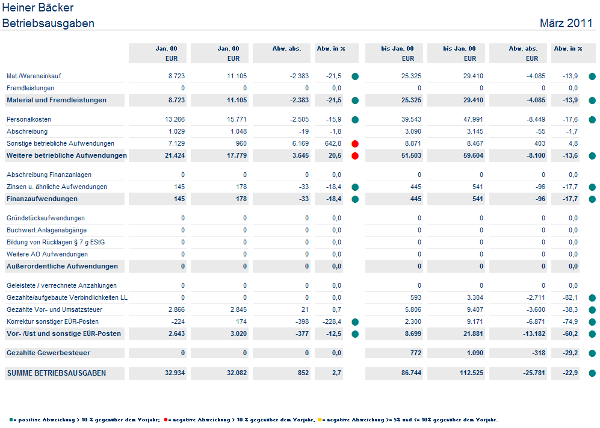
Task: Click value 9.407 in Umsatzsteuer row
Action: point(475,309)
